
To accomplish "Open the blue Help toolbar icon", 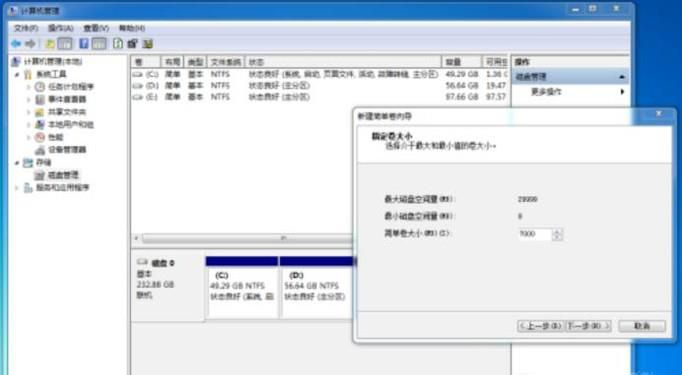I will [84, 44].
